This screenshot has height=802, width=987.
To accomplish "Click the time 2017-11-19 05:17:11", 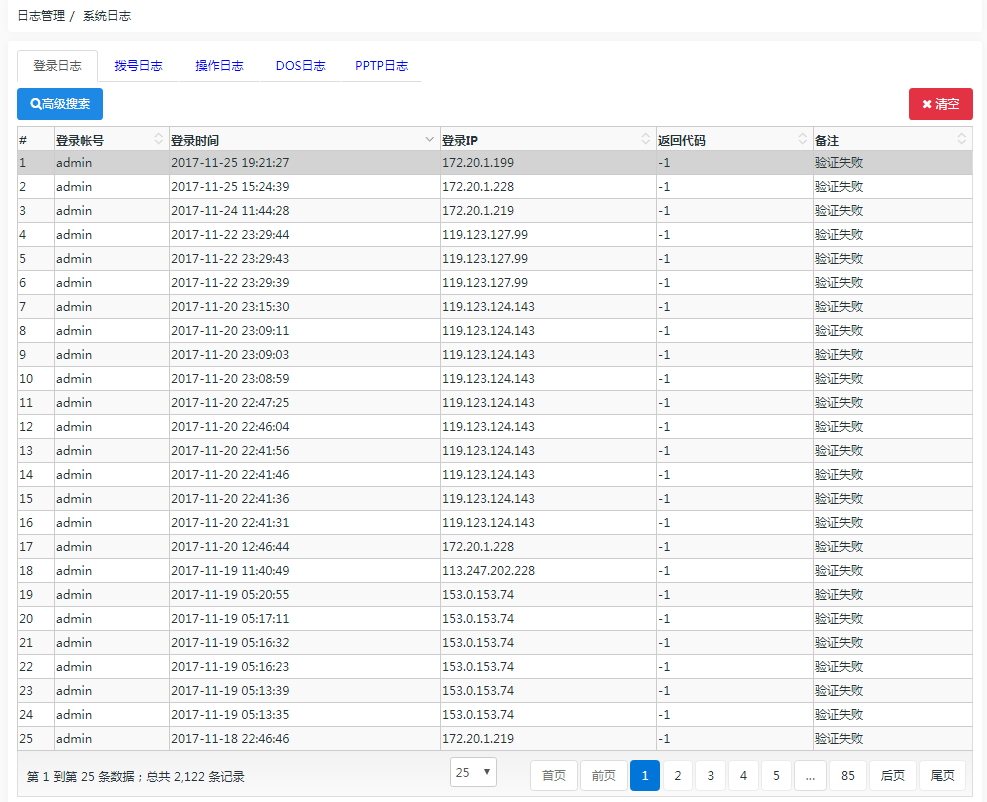I will (230, 618).
